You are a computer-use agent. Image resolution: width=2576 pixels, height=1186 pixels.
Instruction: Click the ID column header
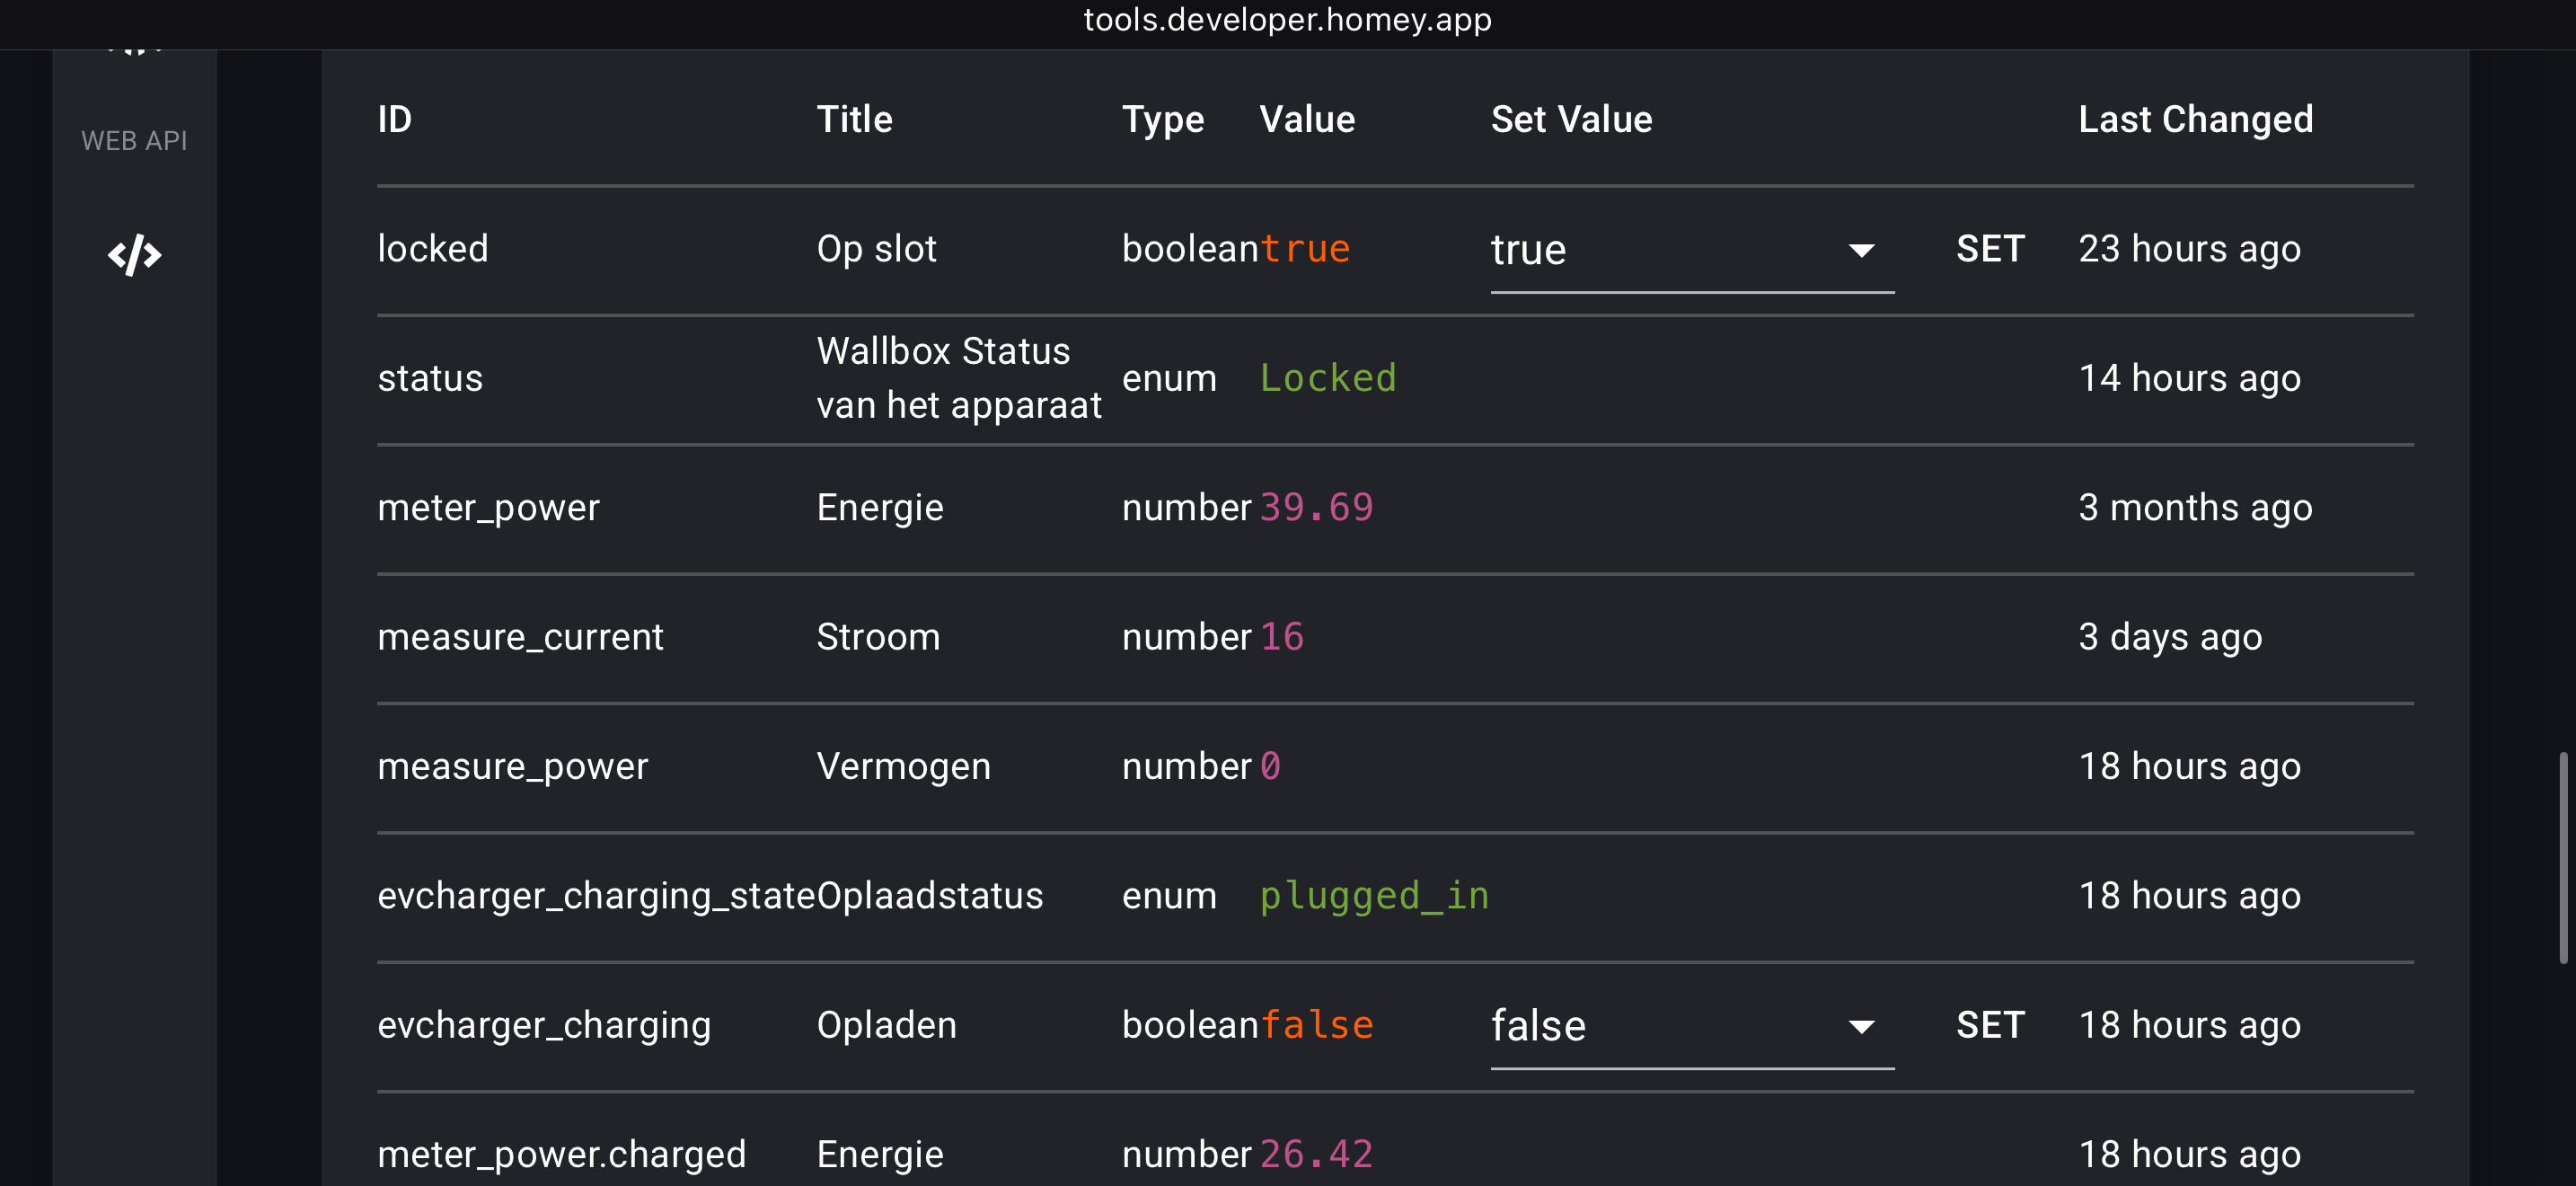pyautogui.click(x=394, y=120)
